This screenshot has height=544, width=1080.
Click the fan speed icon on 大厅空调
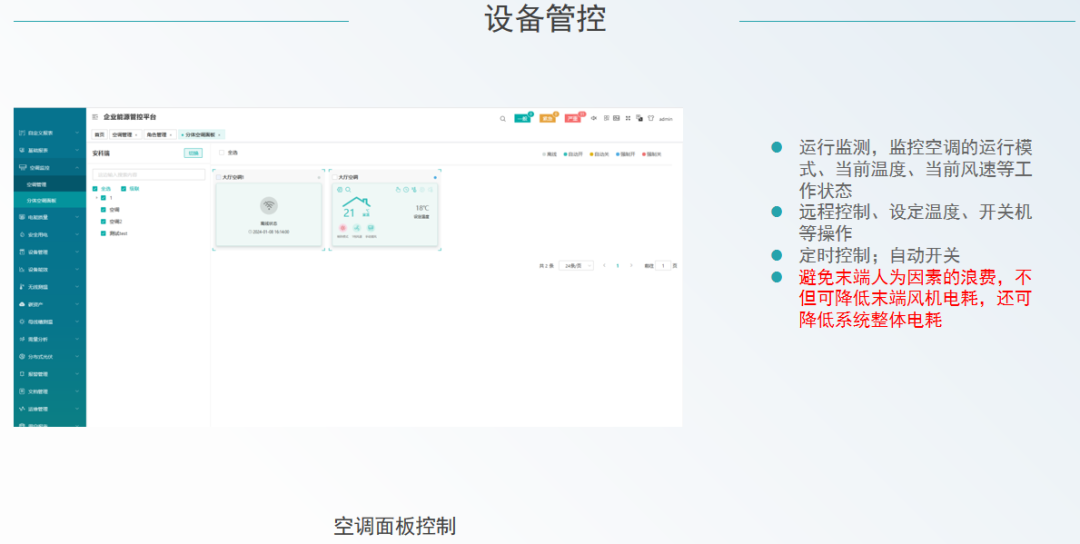[357, 228]
